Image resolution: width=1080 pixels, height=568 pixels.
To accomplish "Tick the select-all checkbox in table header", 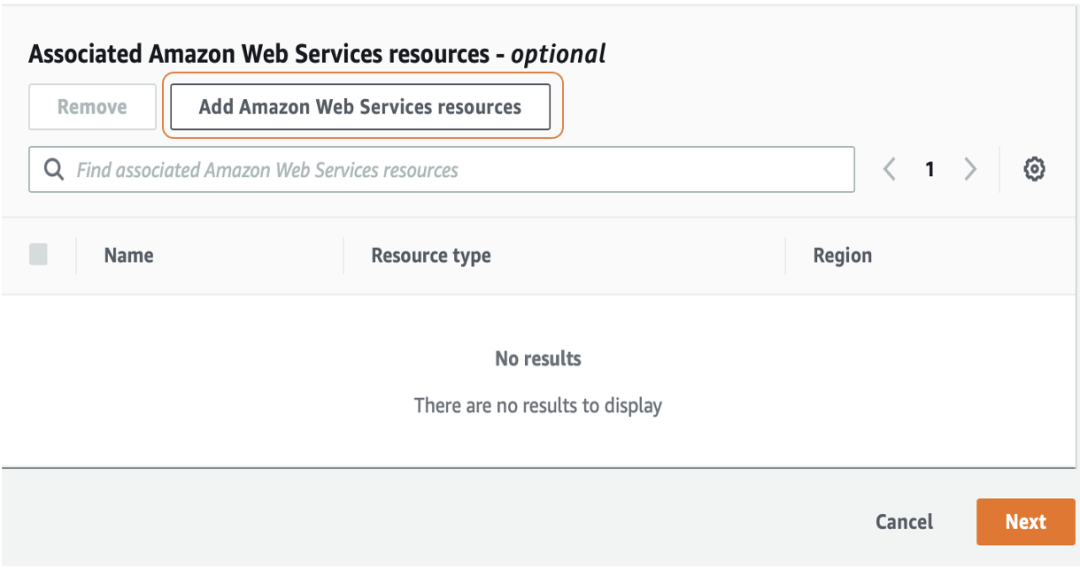I will (x=39, y=254).
